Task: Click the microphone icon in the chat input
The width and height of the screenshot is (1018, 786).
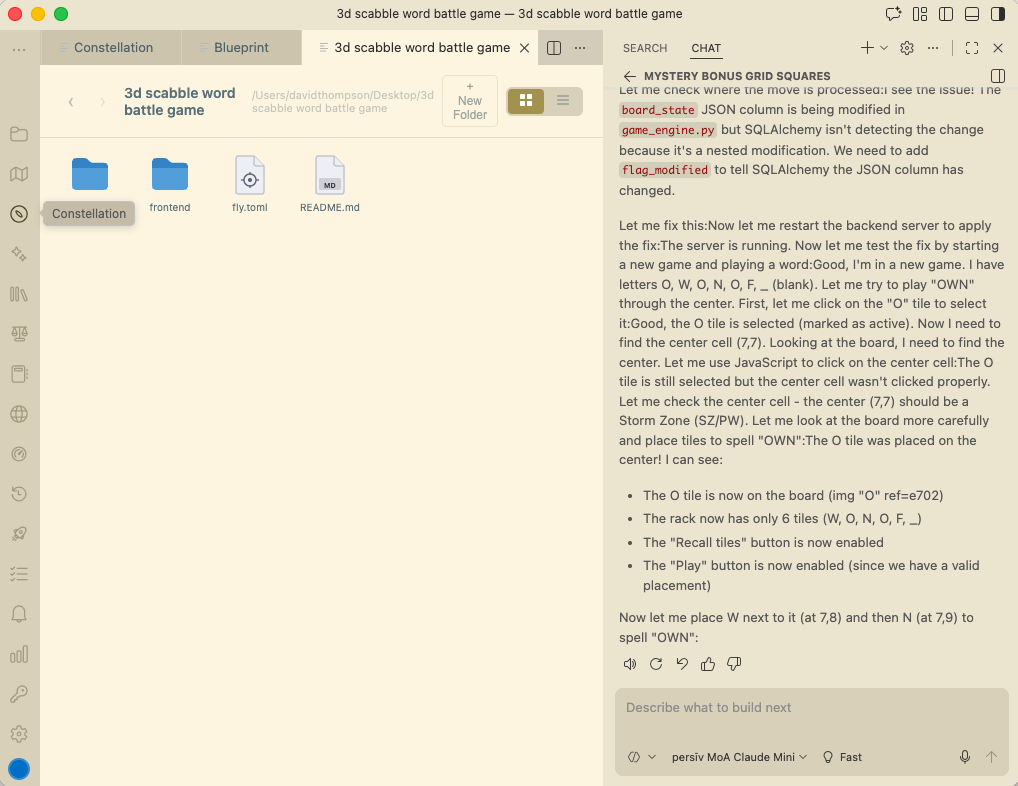Action: click(964, 757)
